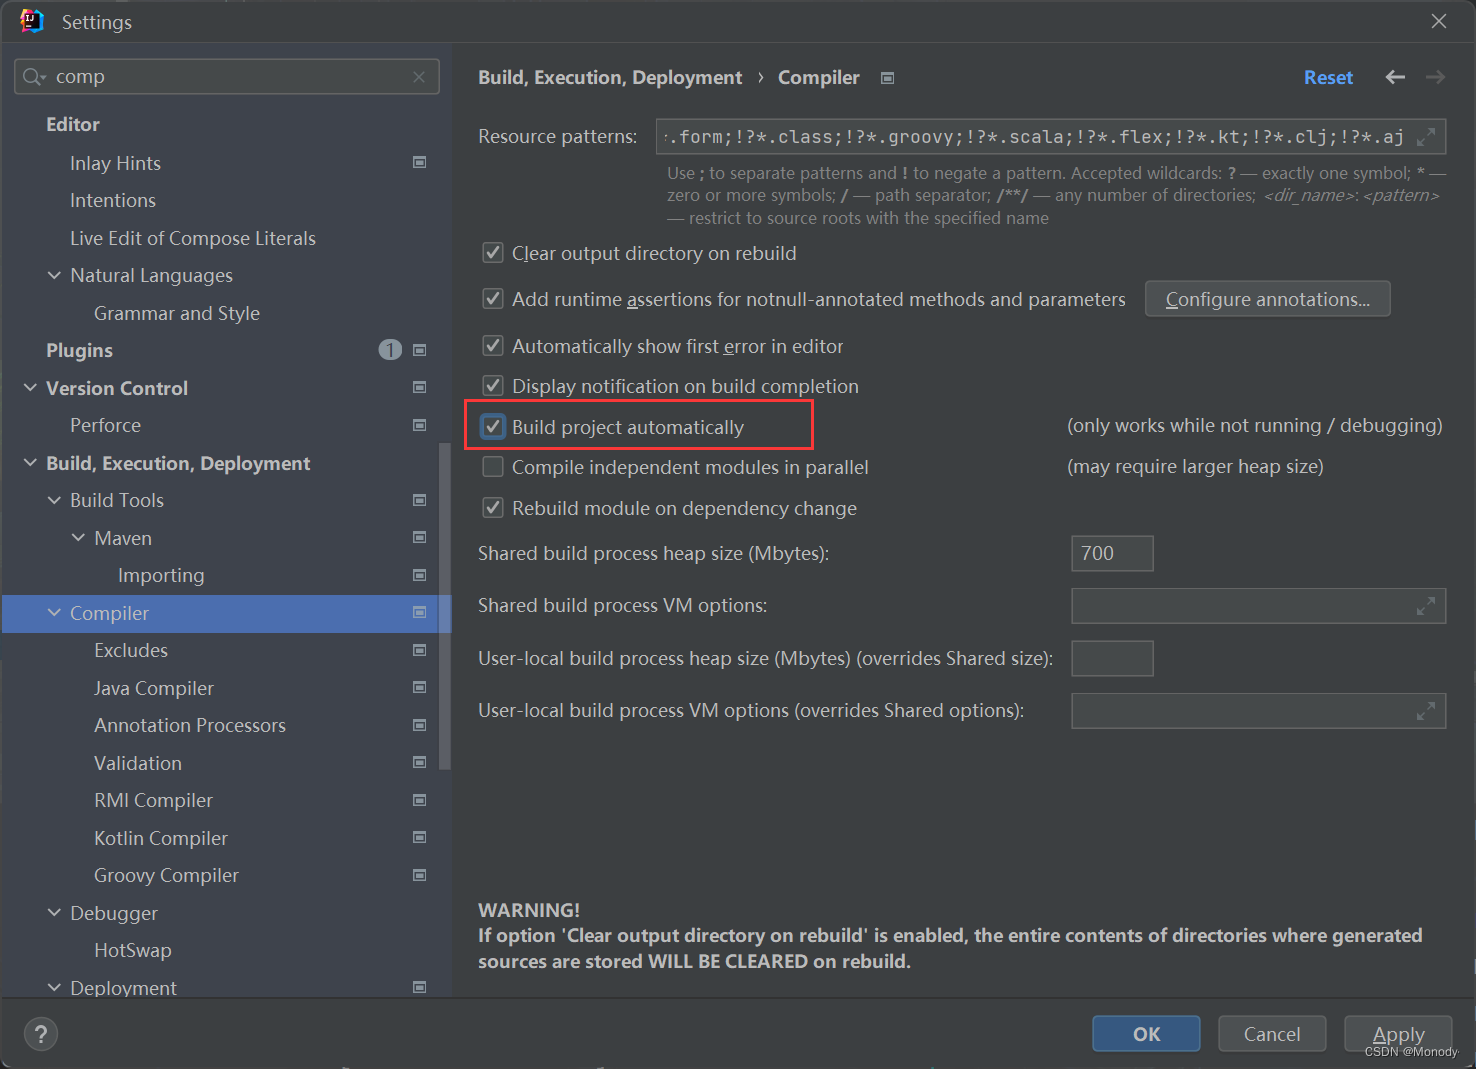This screenshot has height=1069, width=1476.
Task: Open help with the question mark icon
Action: pos(41,1034)
